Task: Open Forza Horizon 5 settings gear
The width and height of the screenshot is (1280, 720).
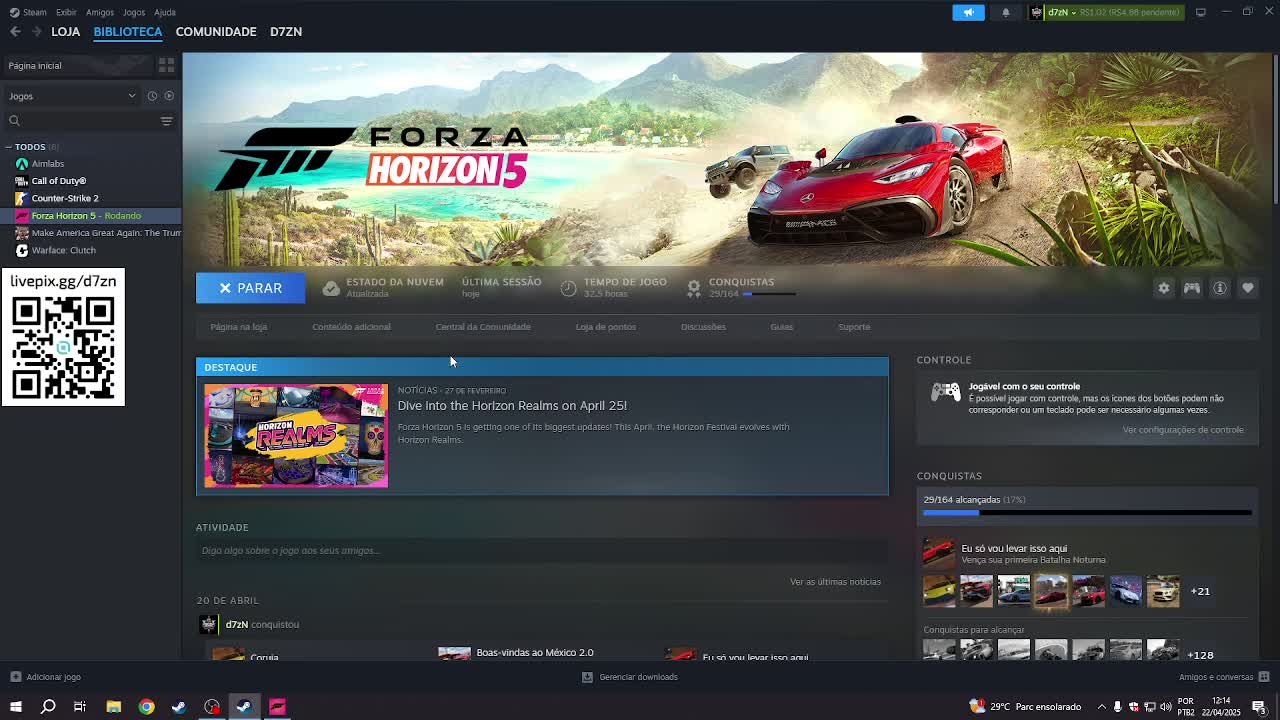Action: click(x=1163, y=288)
